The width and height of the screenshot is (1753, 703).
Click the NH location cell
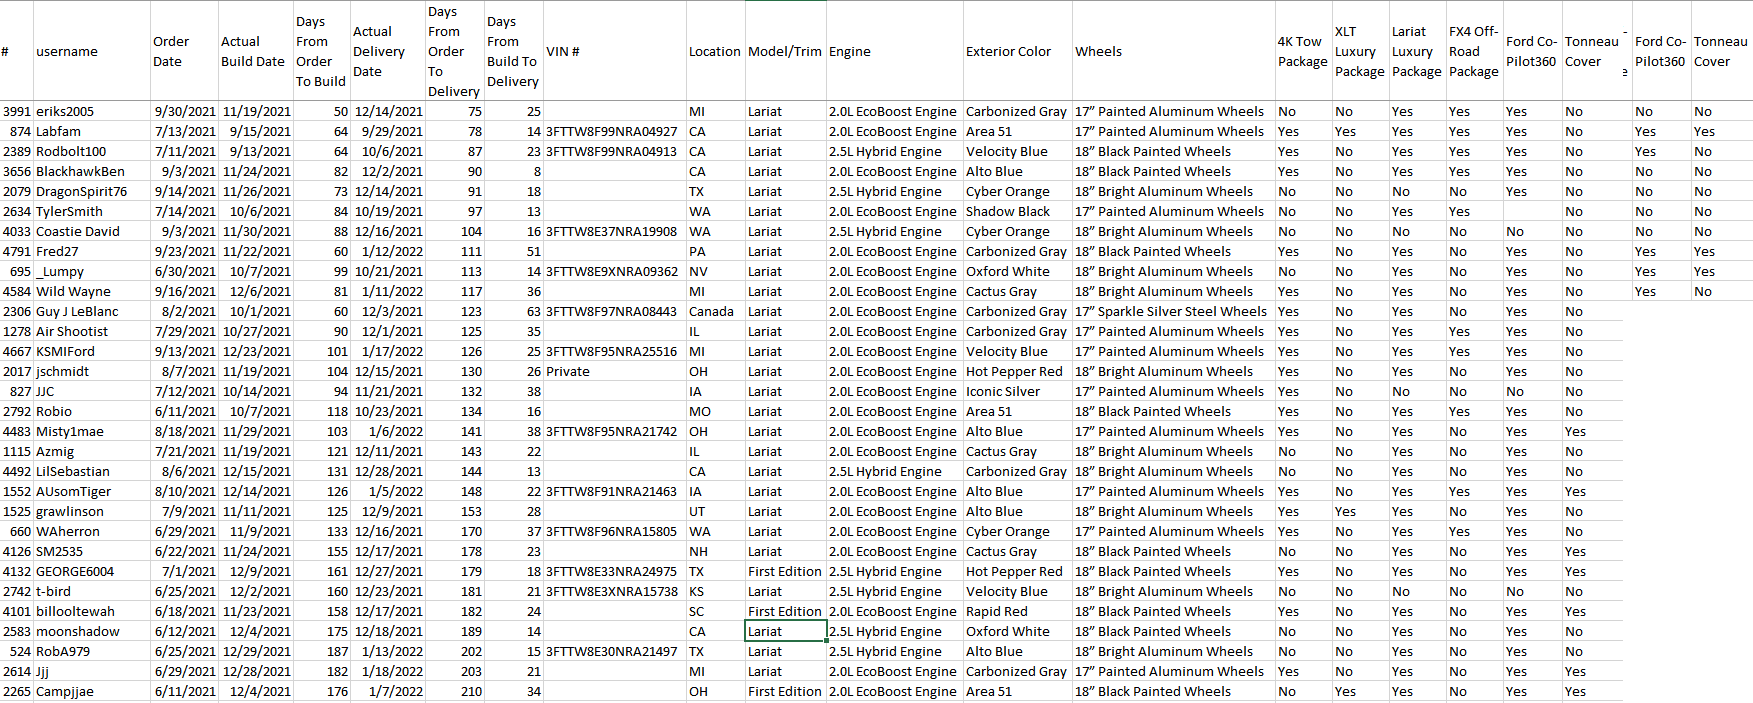[x=715, y=551]
